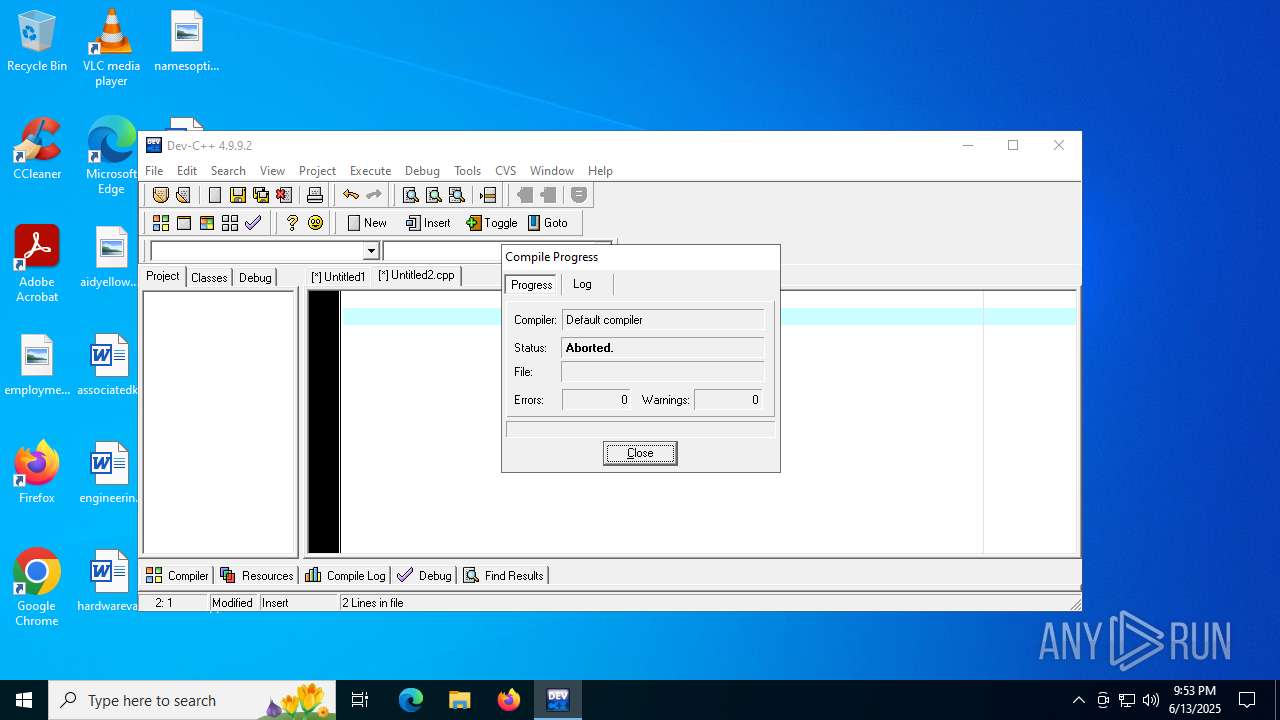Click the Status field showing Aborted
This screenshot has width=1280, height=720.
663,348
